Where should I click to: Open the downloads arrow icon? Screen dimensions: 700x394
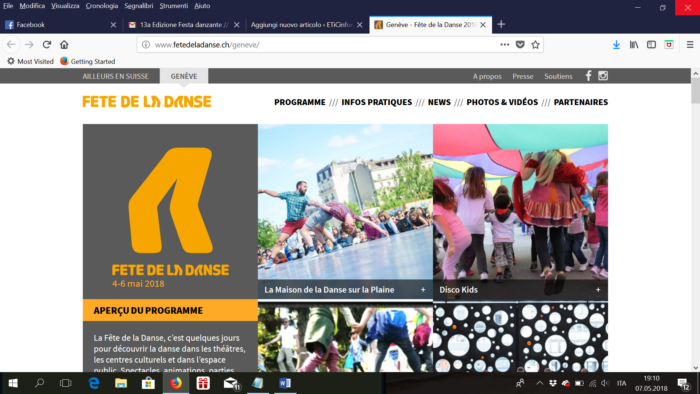tap(616, 45)
